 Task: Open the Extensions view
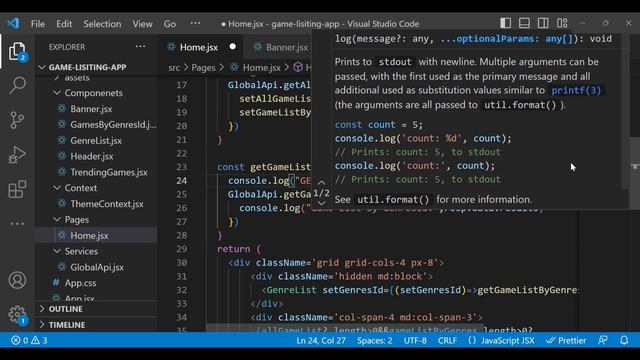tap(17, 189)
